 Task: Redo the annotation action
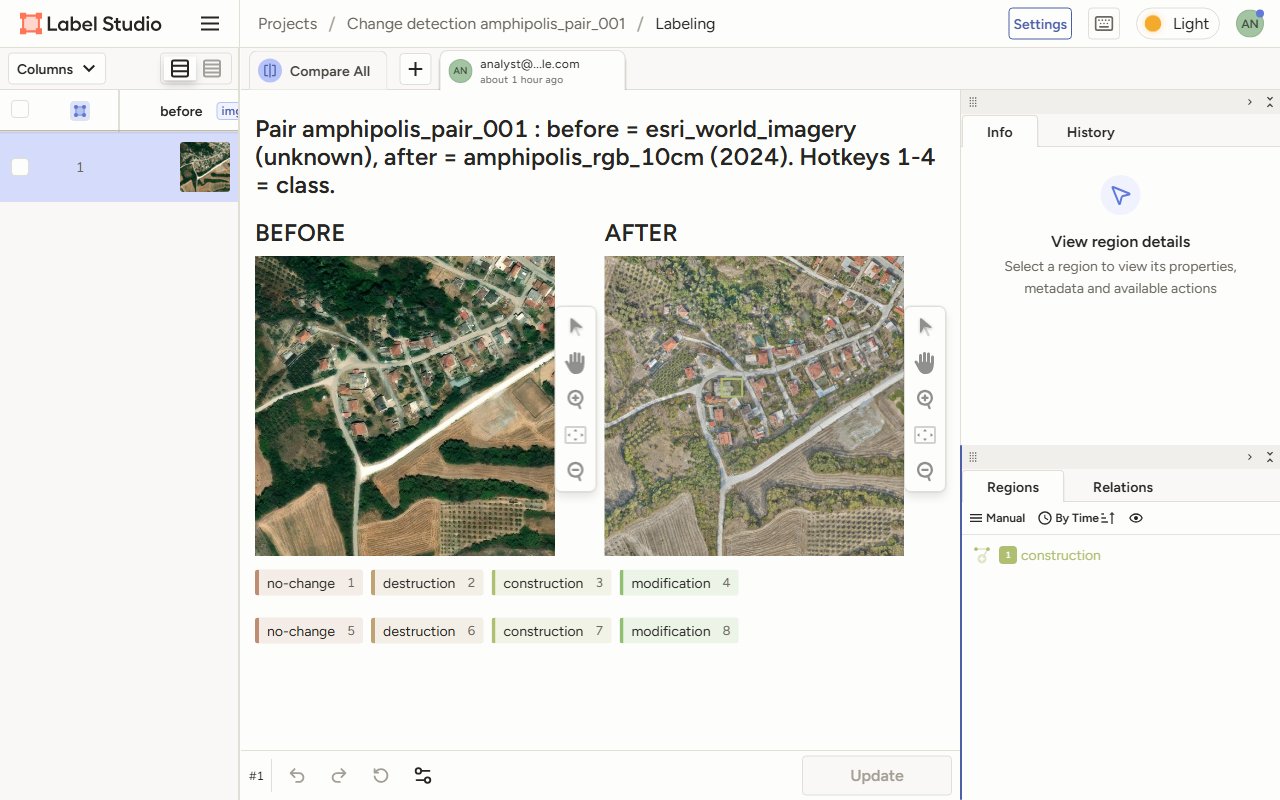[x=339, y=776]
